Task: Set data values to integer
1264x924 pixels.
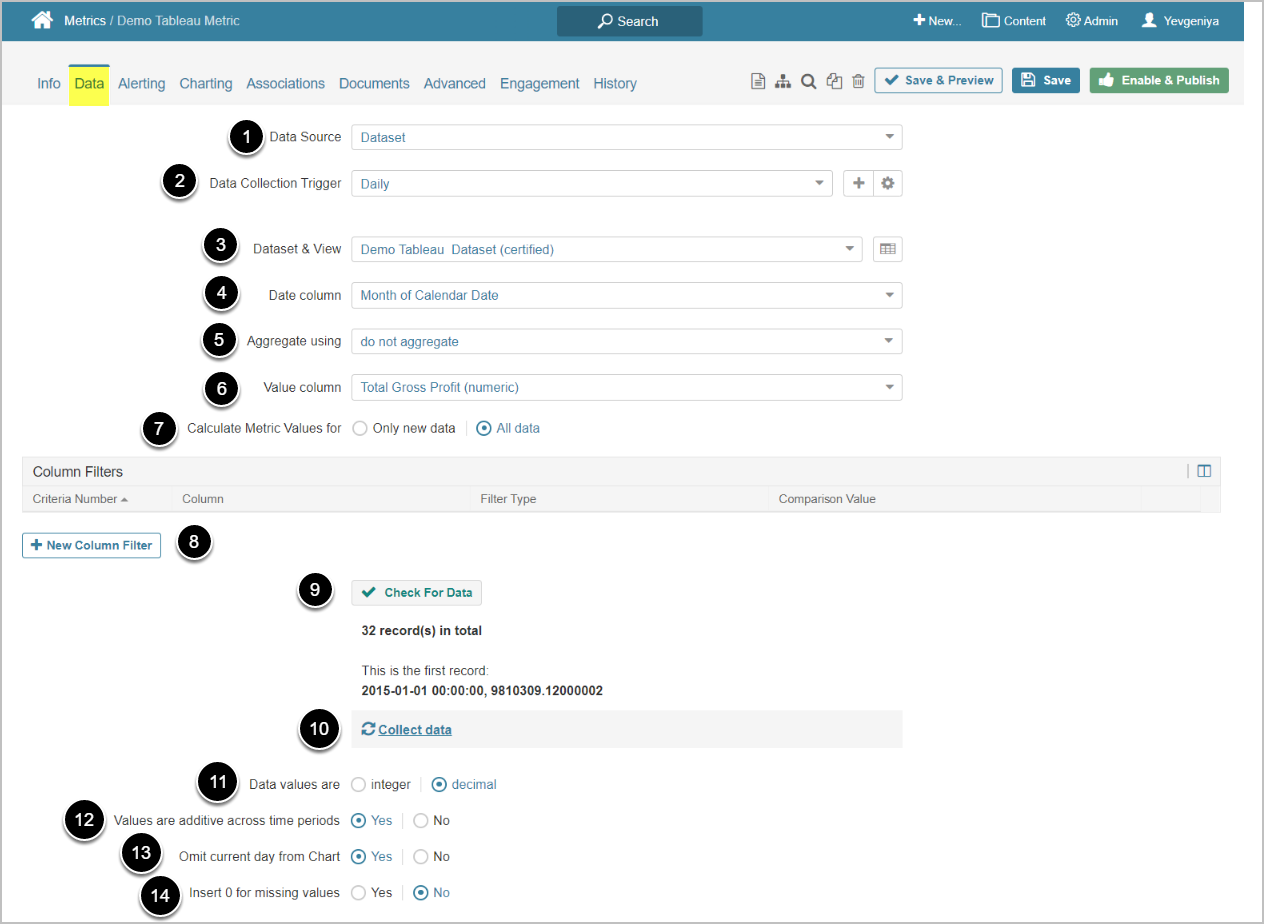Action: tap(359, 784)
